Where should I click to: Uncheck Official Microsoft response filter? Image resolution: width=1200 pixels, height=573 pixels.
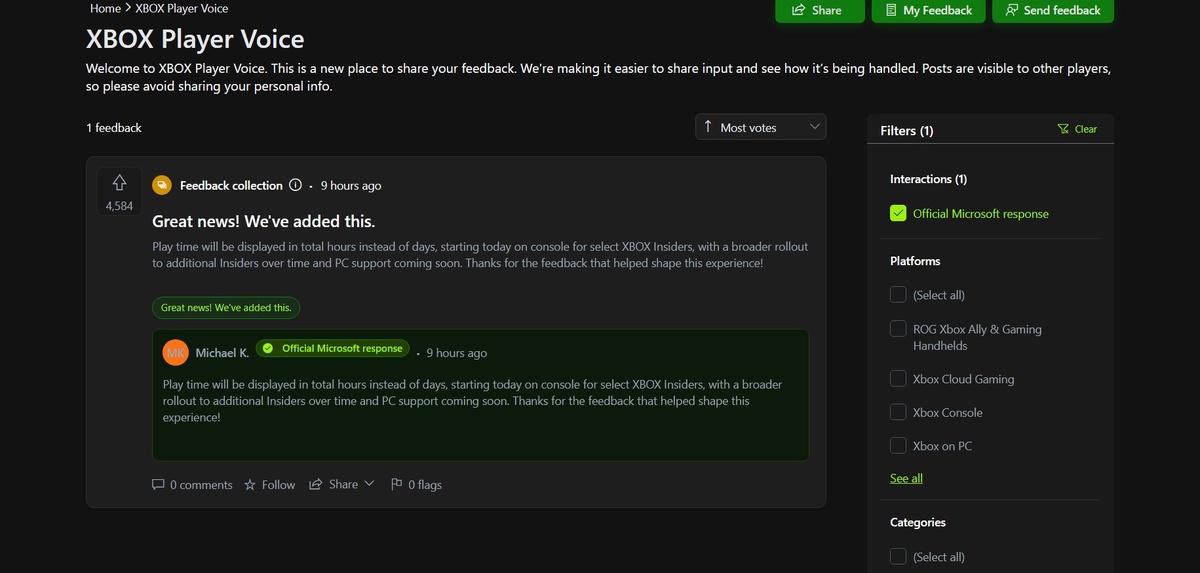[x=898, y=213]
